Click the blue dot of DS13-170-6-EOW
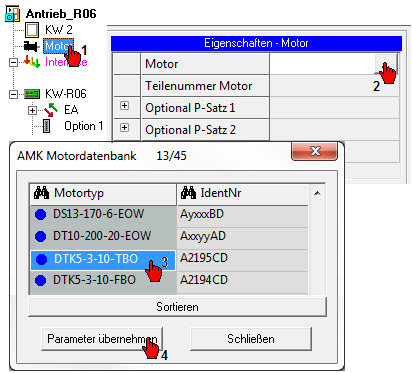This screenshot has width=412, height=373. coord(41,214)
